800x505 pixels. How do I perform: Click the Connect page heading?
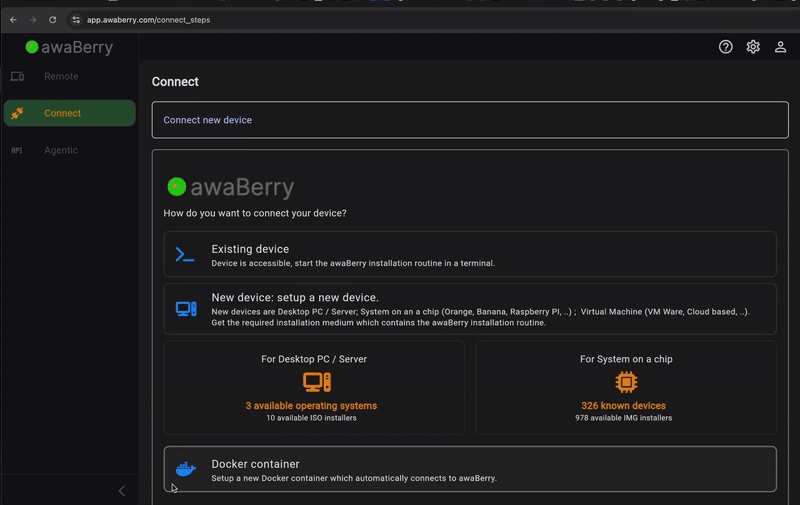tap(175, 82)
